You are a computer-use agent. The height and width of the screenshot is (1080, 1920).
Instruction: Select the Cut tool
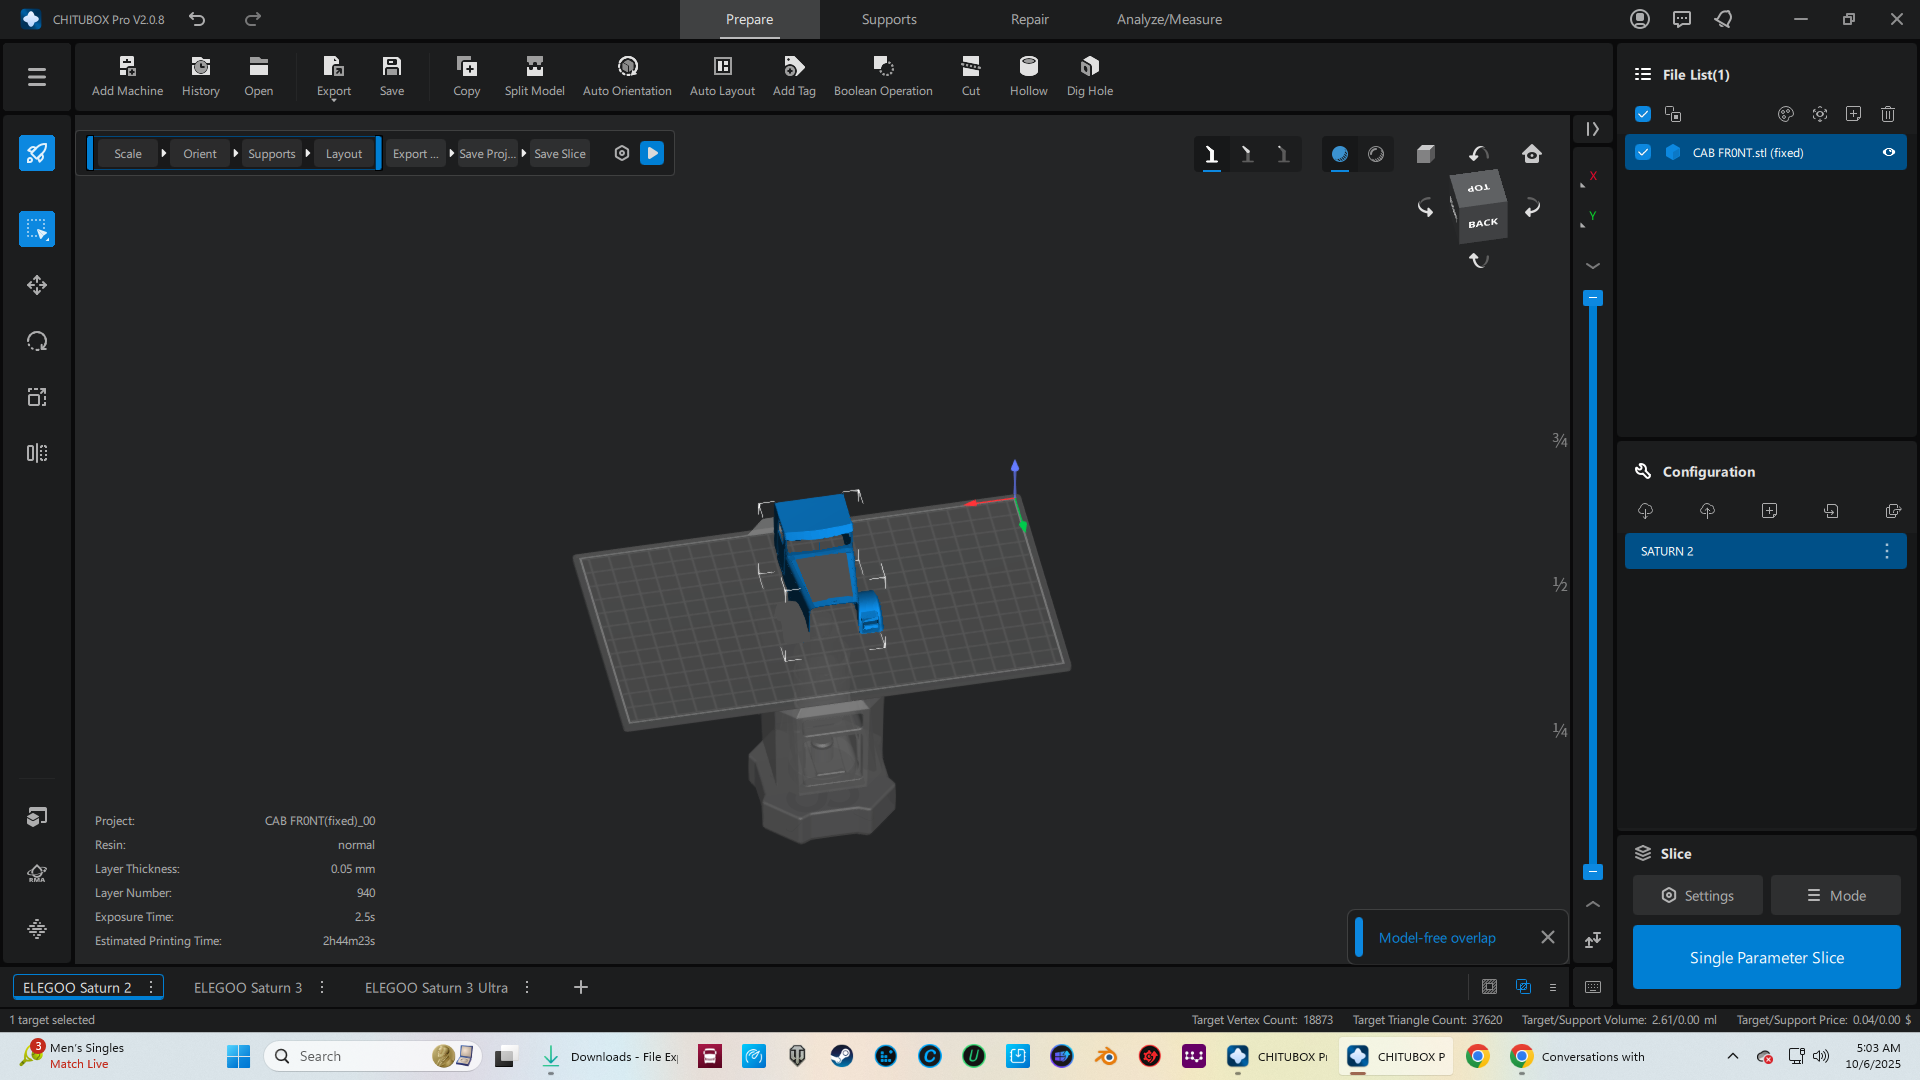click(x=971, y=76)
